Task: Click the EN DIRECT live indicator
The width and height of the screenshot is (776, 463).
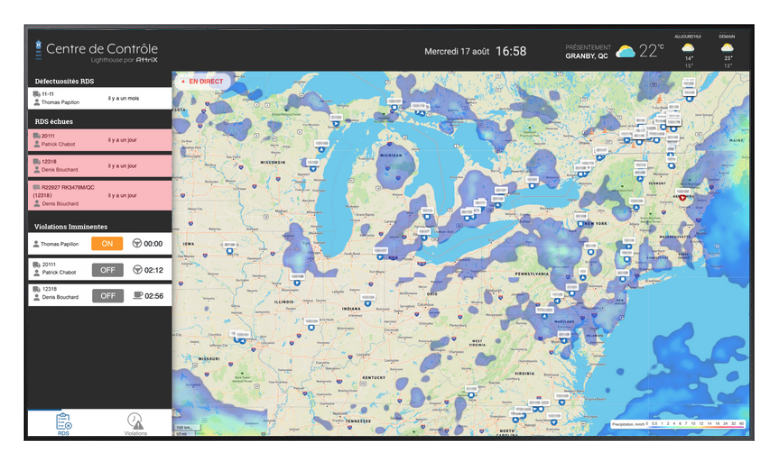Action: pos(203,81)
